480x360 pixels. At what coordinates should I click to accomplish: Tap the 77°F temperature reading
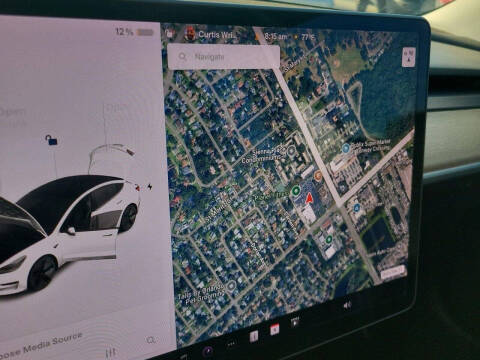(x=308, y=37)
